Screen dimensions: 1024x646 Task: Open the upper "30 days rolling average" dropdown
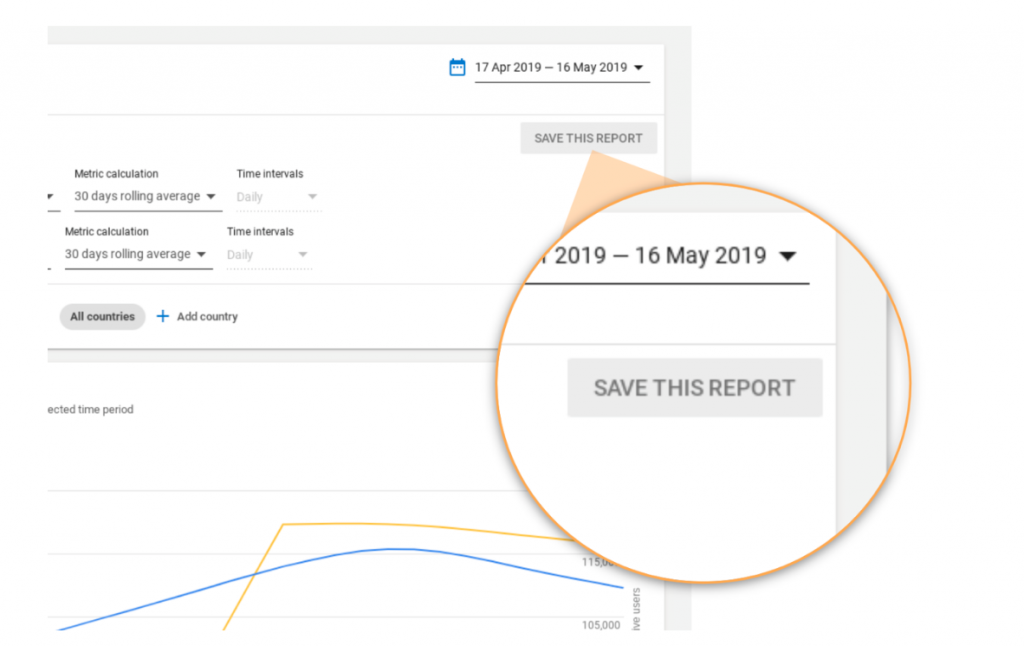point(138,196)
